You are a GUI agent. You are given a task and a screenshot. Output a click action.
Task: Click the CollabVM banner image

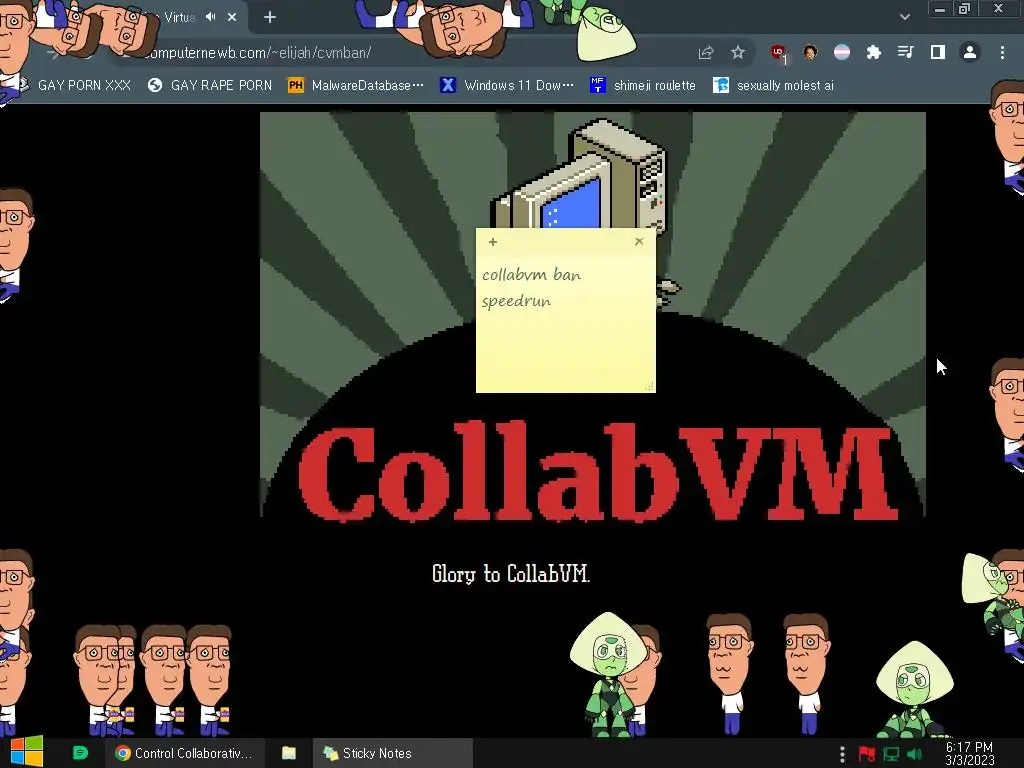tap(592, 314)
